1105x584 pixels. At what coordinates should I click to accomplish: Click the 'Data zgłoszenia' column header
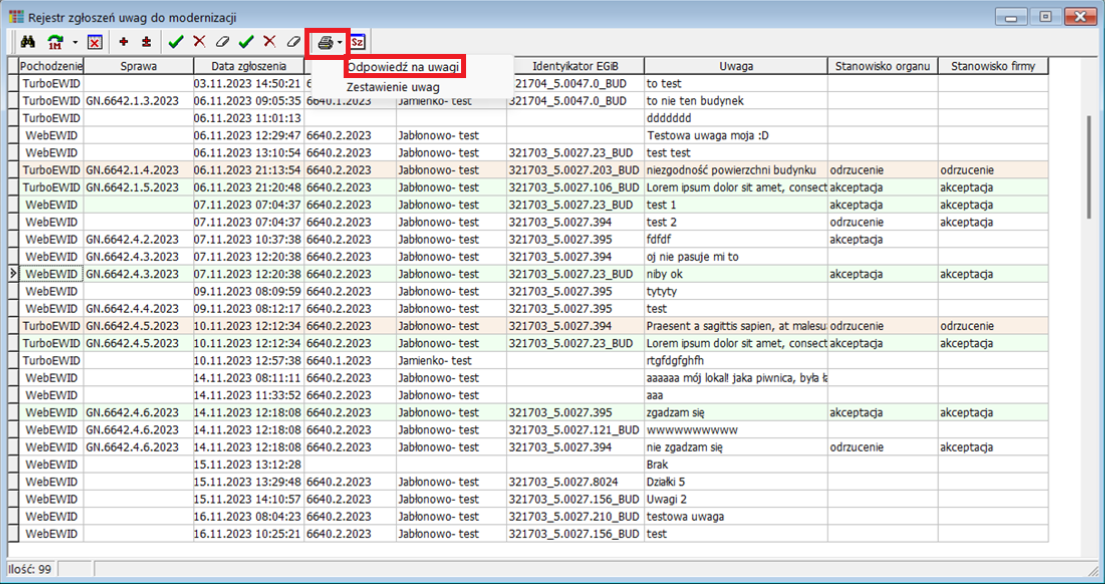coord(248,66)
